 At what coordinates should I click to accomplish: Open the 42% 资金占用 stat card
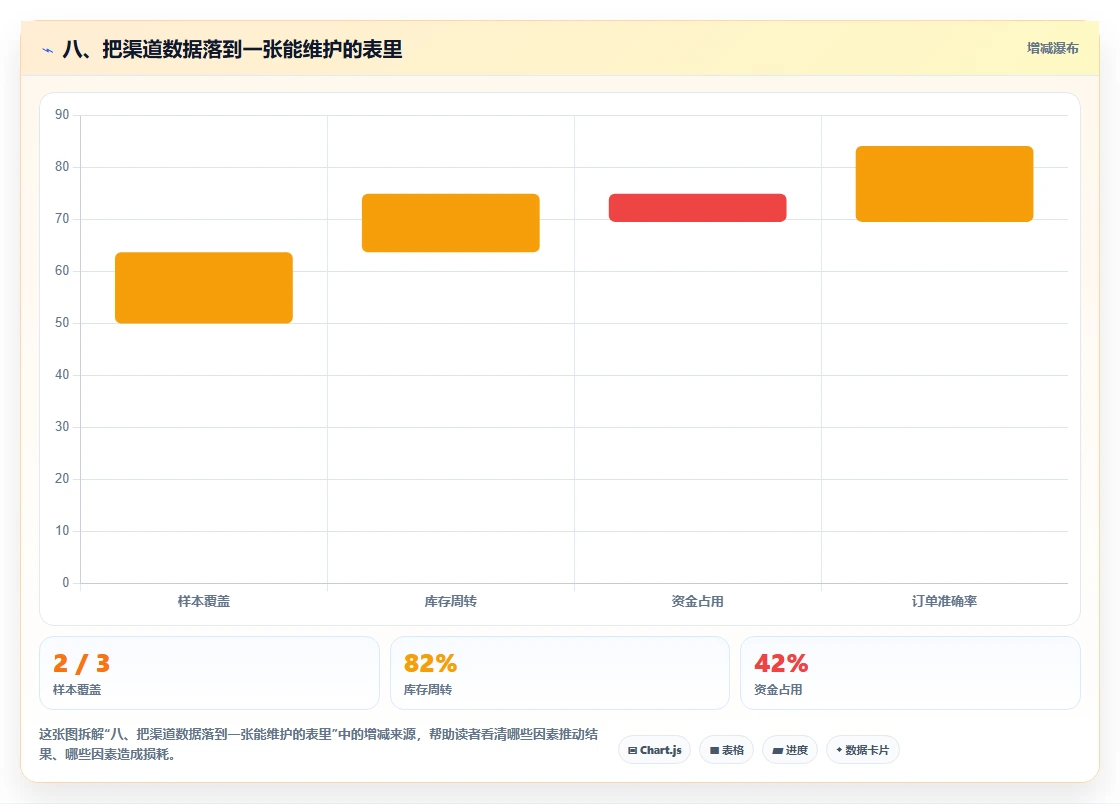pos(911,673)
